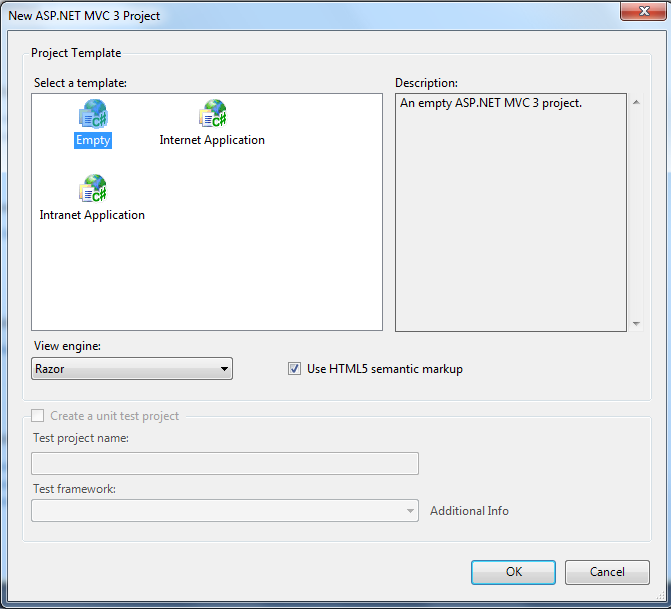Toggle Use HTML5 semantic markup checkbox
The height and width of the screenshot is (609, 671).
pyautogui.click(x=294, y=368)
